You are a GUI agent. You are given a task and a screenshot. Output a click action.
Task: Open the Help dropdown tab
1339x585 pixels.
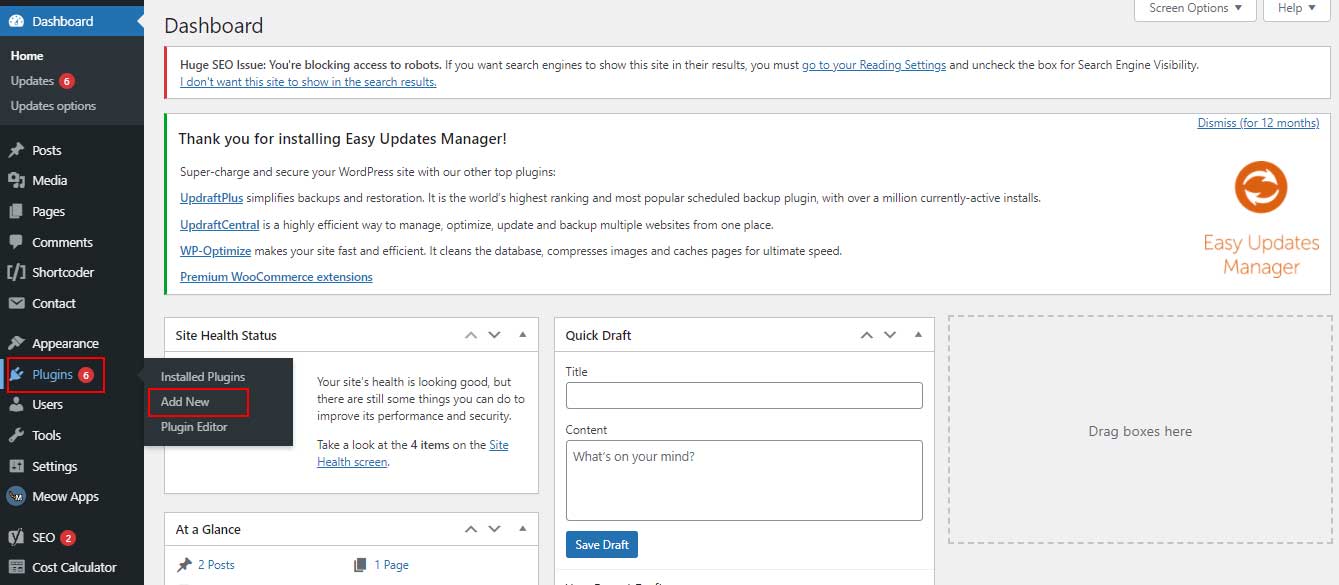point(1298,9)
